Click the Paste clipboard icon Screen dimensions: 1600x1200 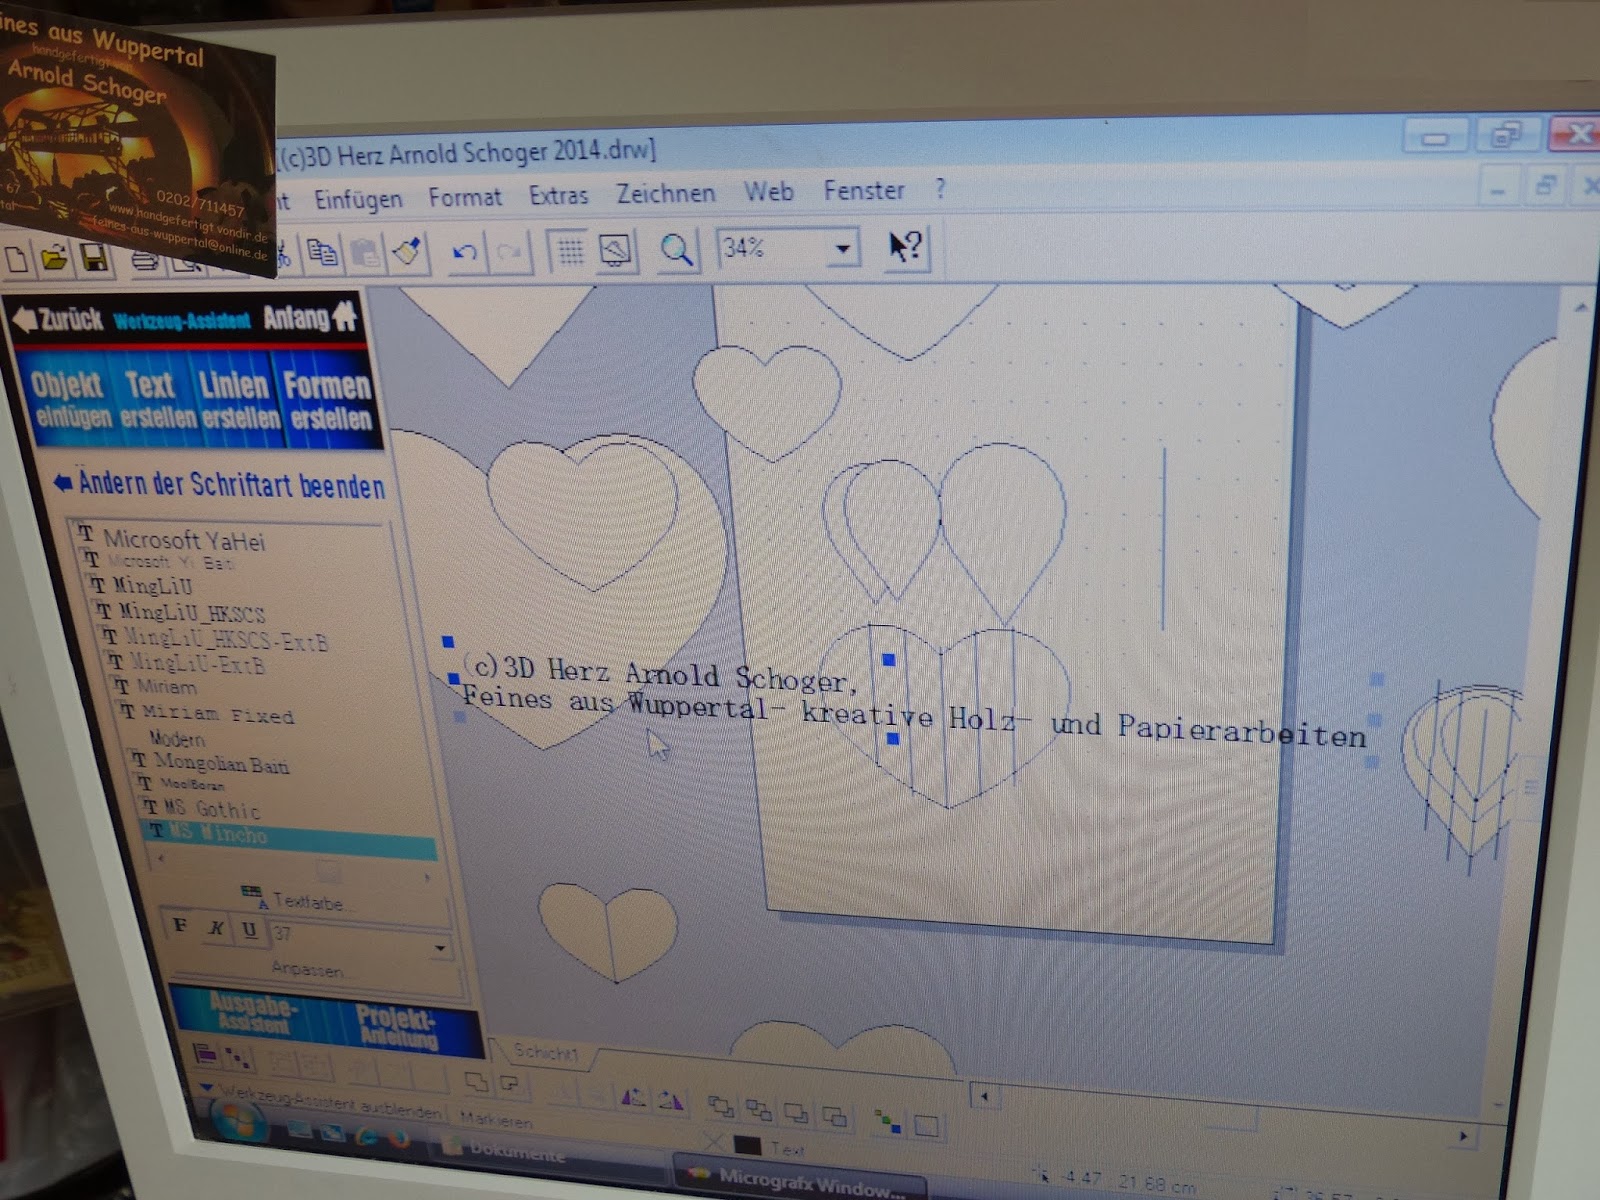tap(366, 252)
